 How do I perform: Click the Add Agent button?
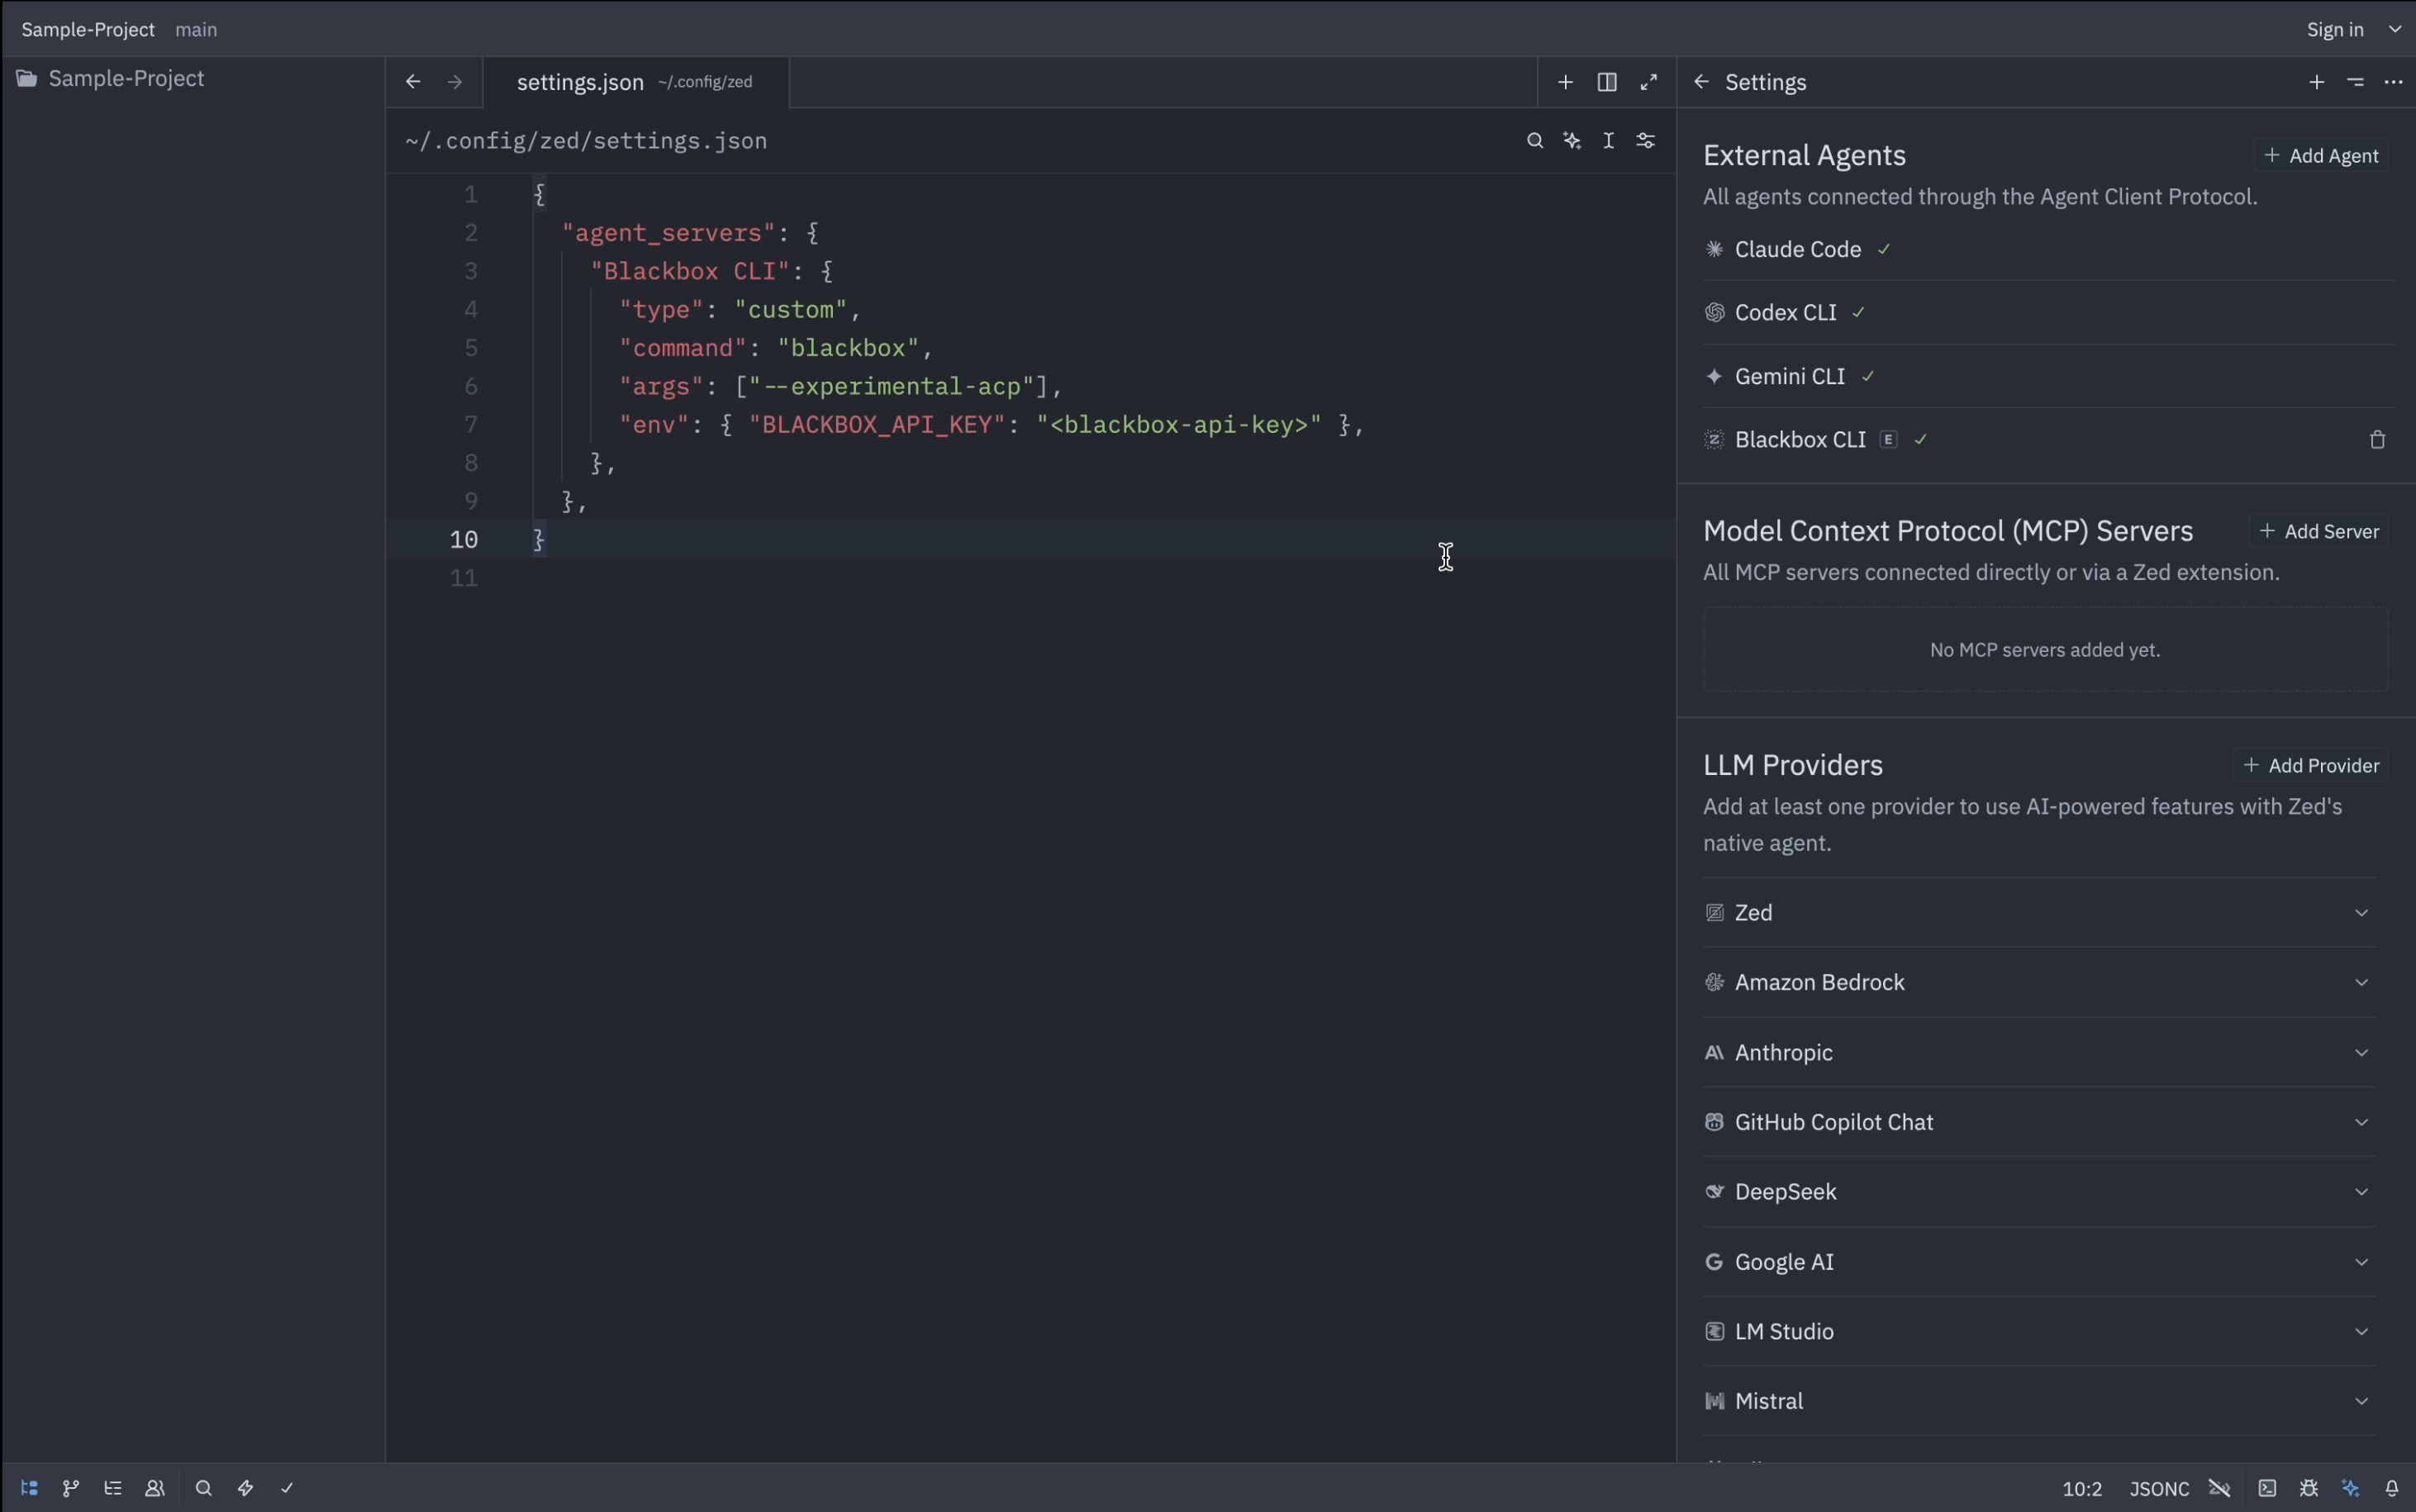point(2320,155)
